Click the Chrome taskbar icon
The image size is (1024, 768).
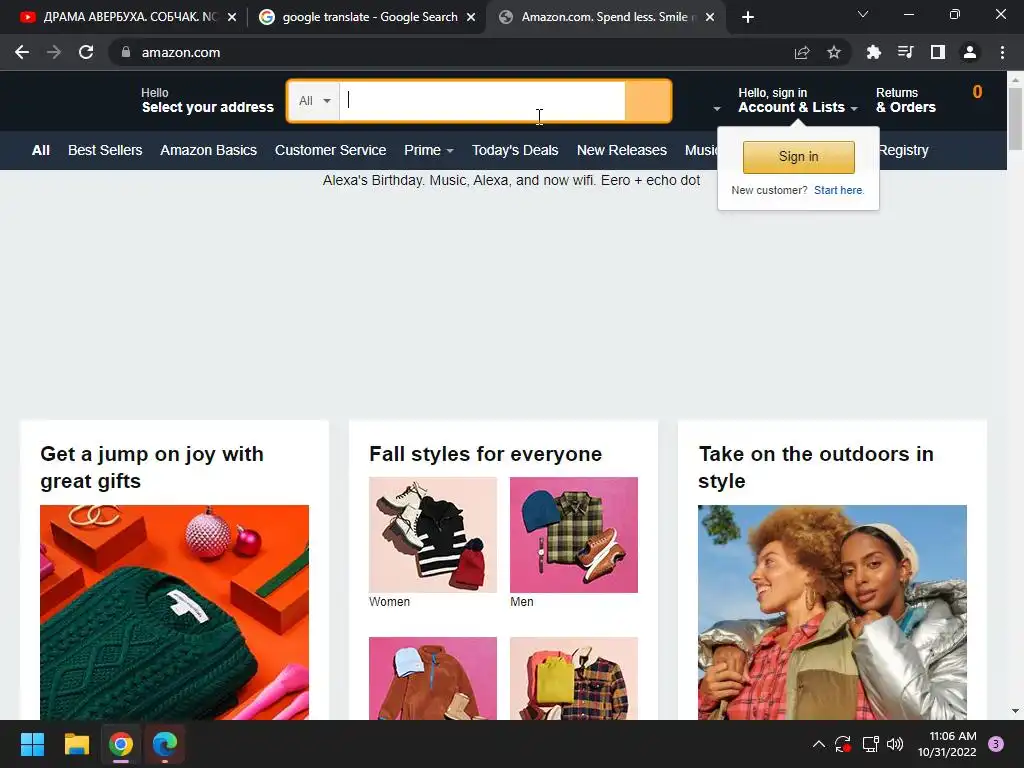(121, 744)
